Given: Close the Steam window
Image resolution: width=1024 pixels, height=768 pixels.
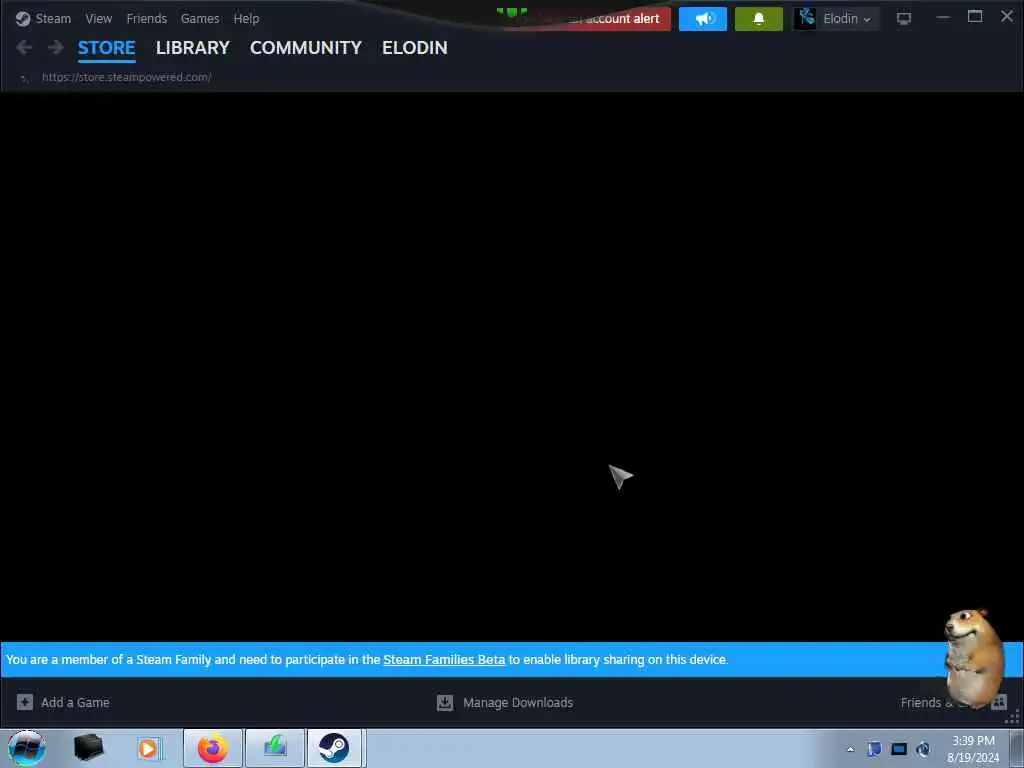Looking at the screenshot, I should coord(1007,16).
